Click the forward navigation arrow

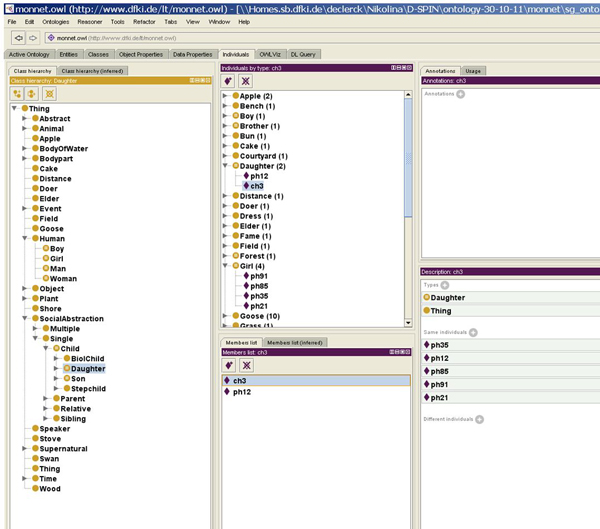(32, 38)
